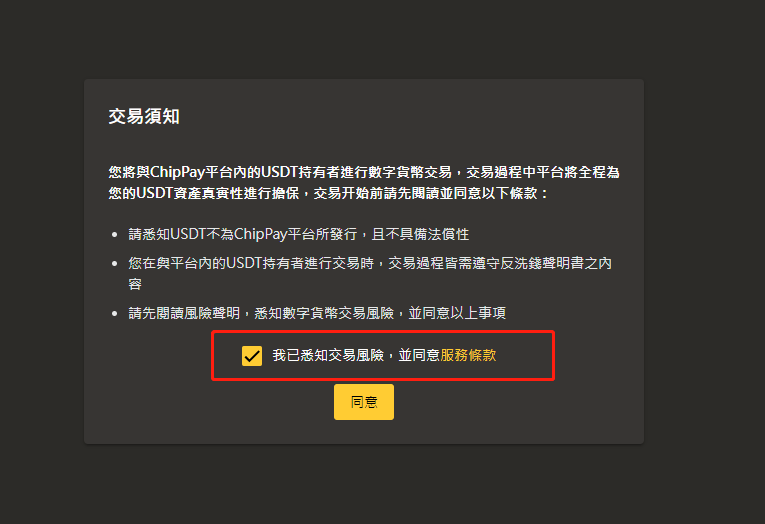Click the bullet dot before 您在與平台內的USDT持有者
Viewport: 765px width, 524px height.
[115, 263]
